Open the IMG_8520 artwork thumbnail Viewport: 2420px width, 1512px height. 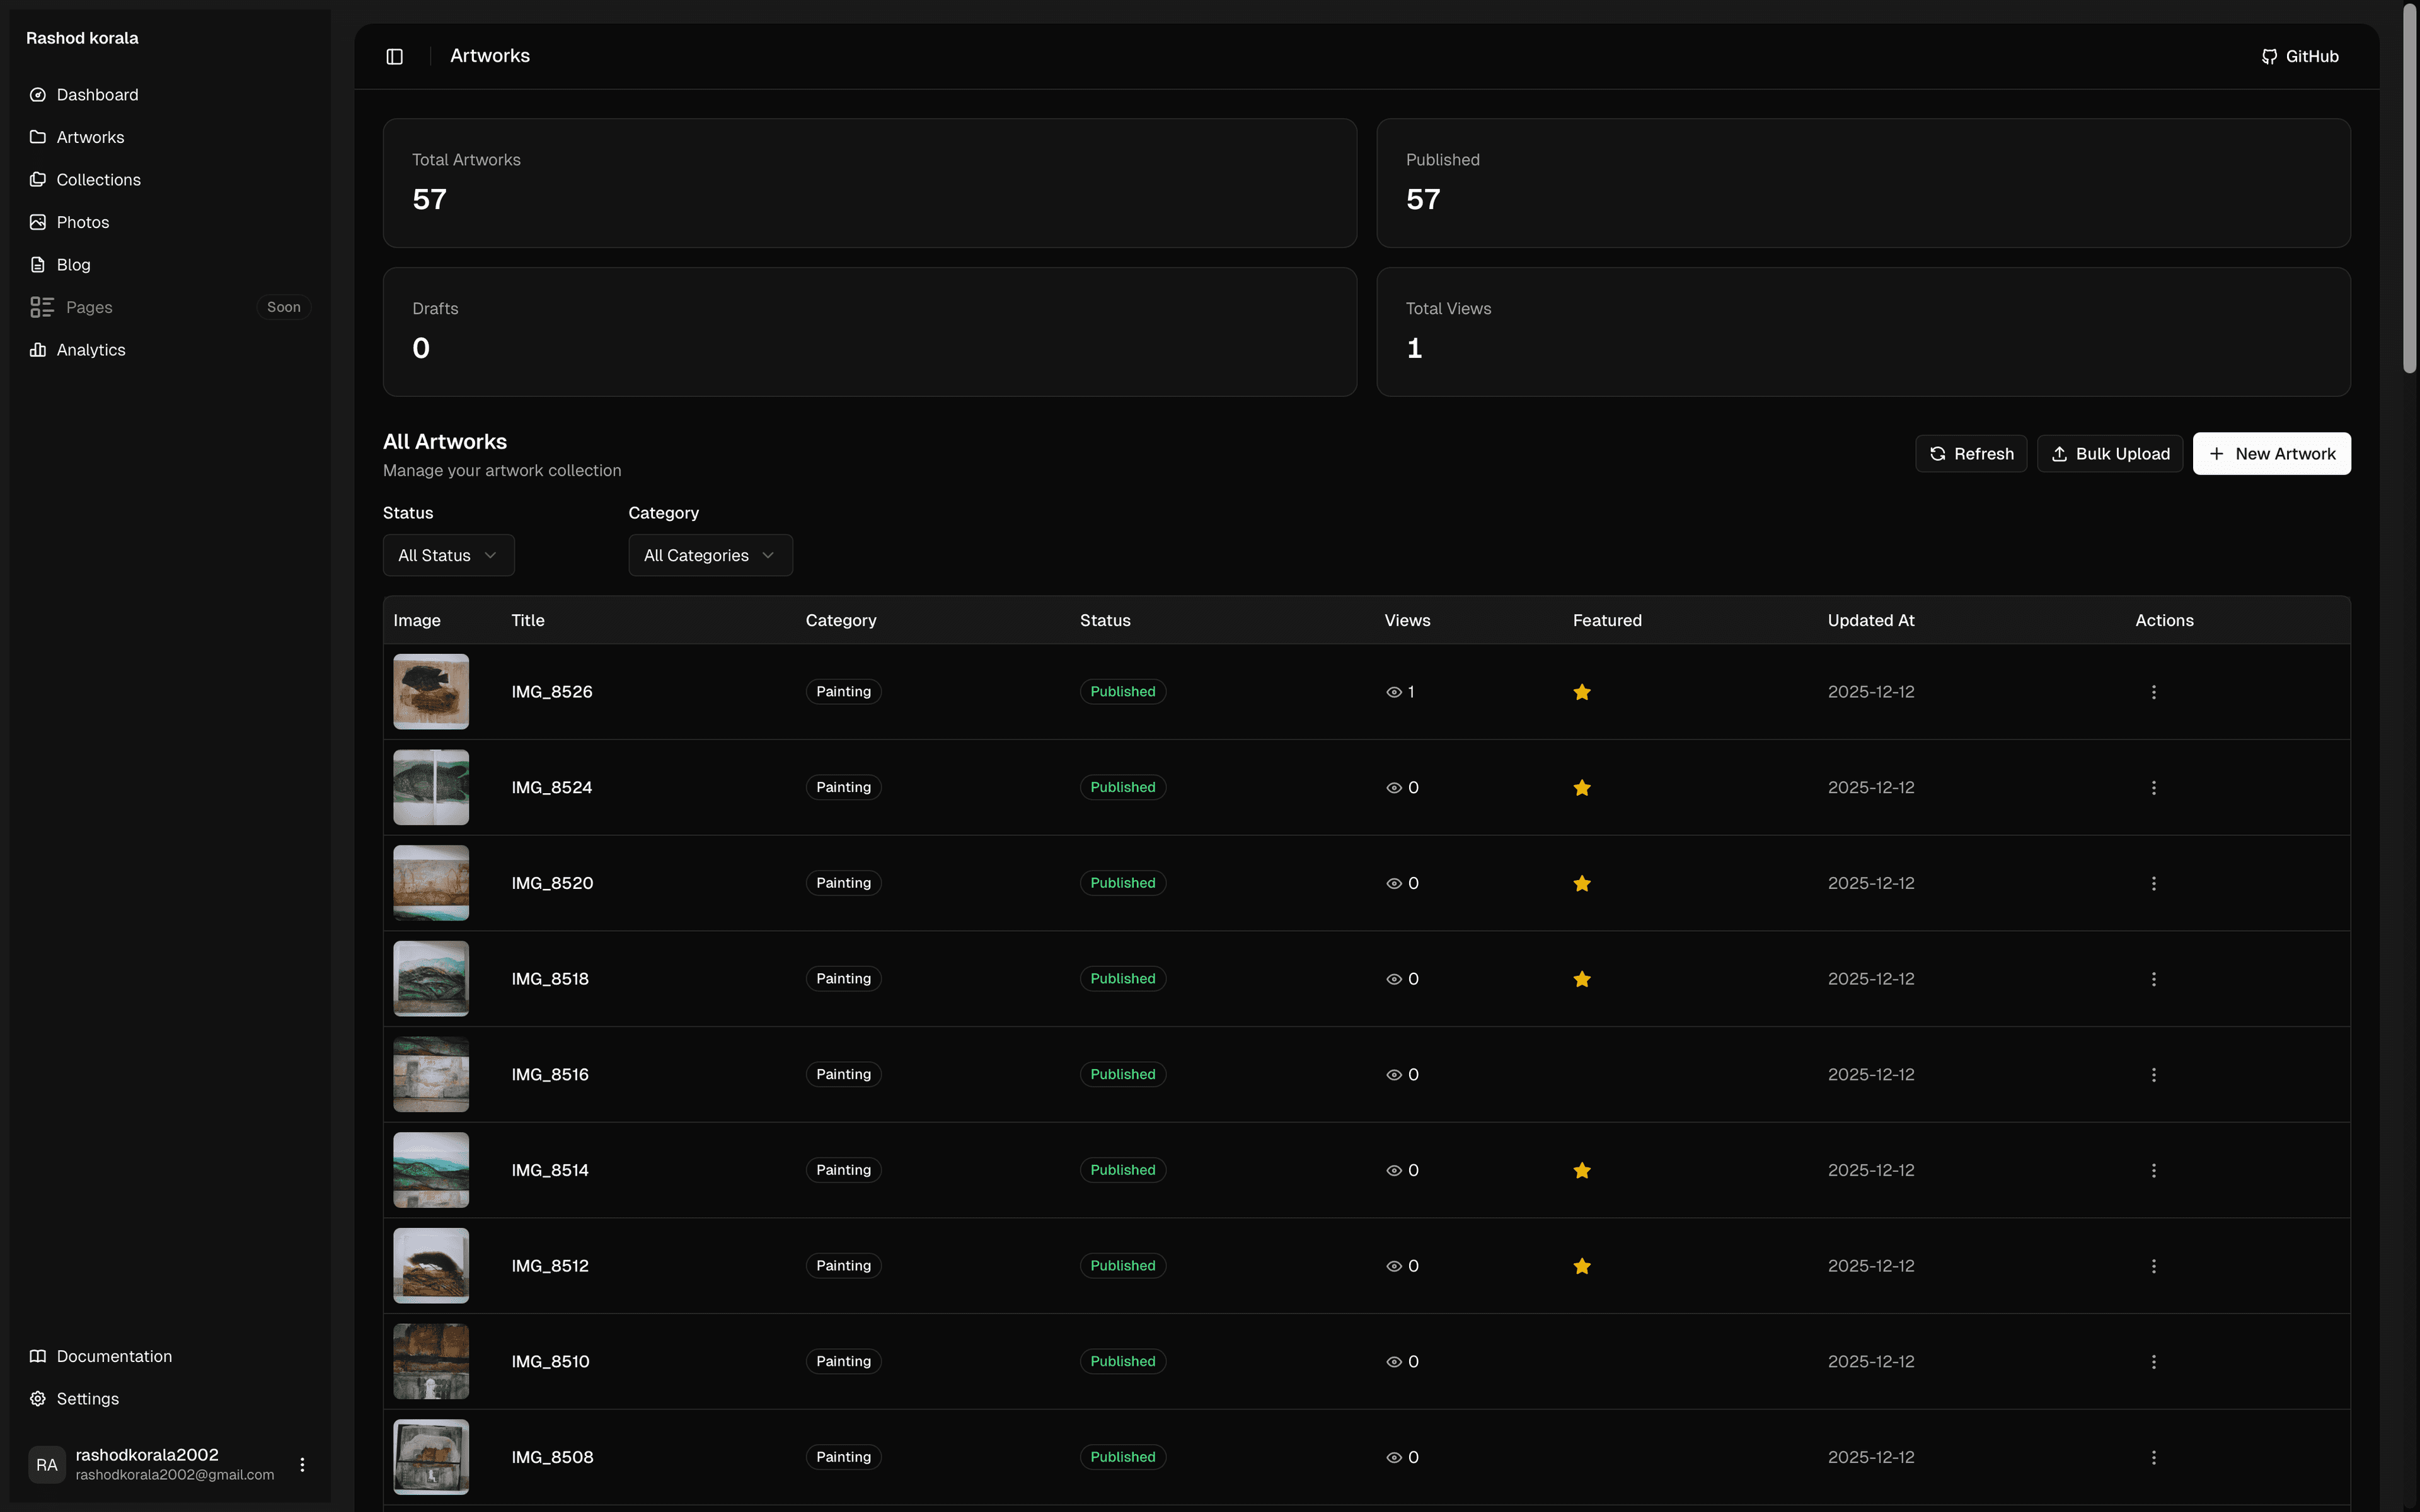(x=431, y=883)
